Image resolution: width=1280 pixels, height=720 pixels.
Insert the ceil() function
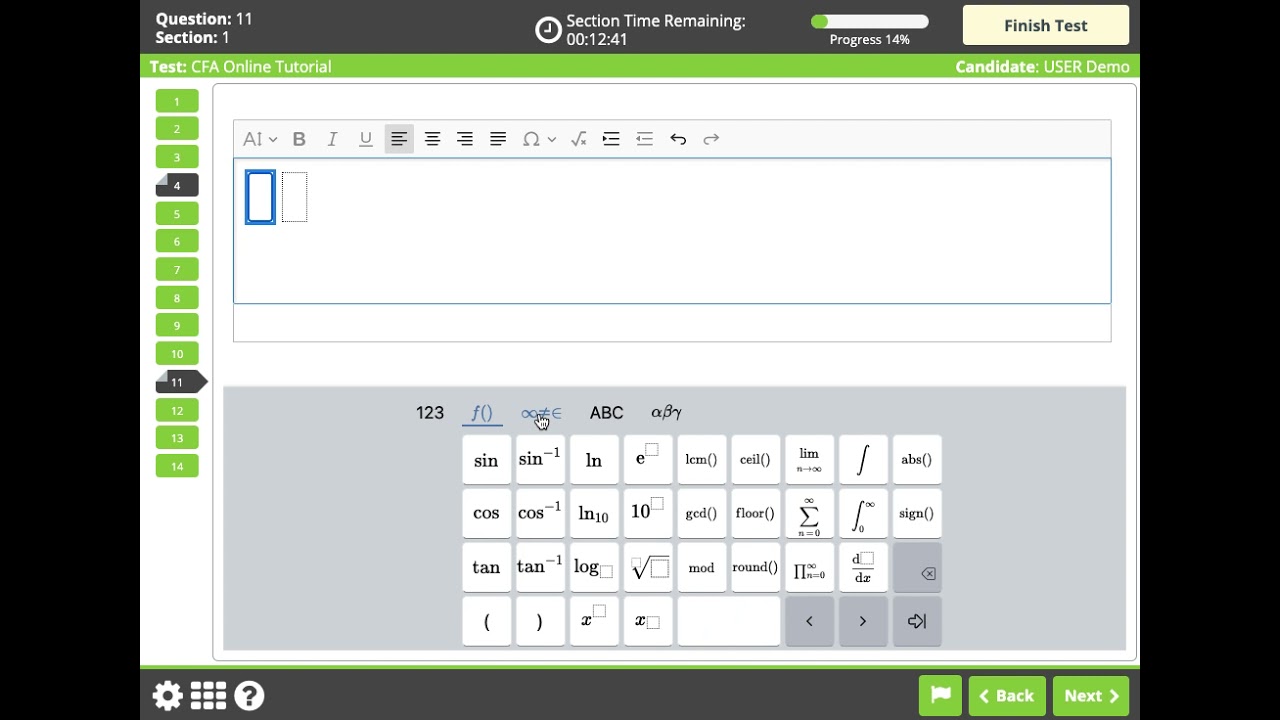[x=755, y=460]
